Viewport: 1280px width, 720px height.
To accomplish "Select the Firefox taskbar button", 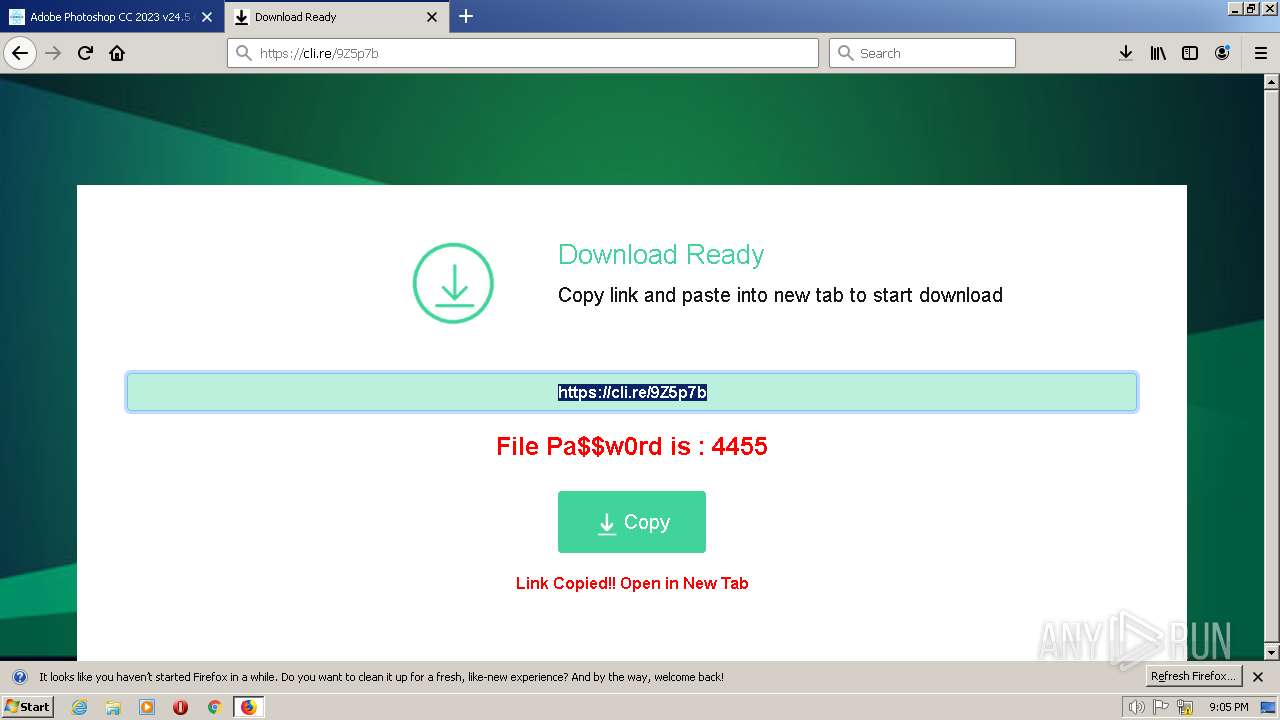I will coord(248,707).
